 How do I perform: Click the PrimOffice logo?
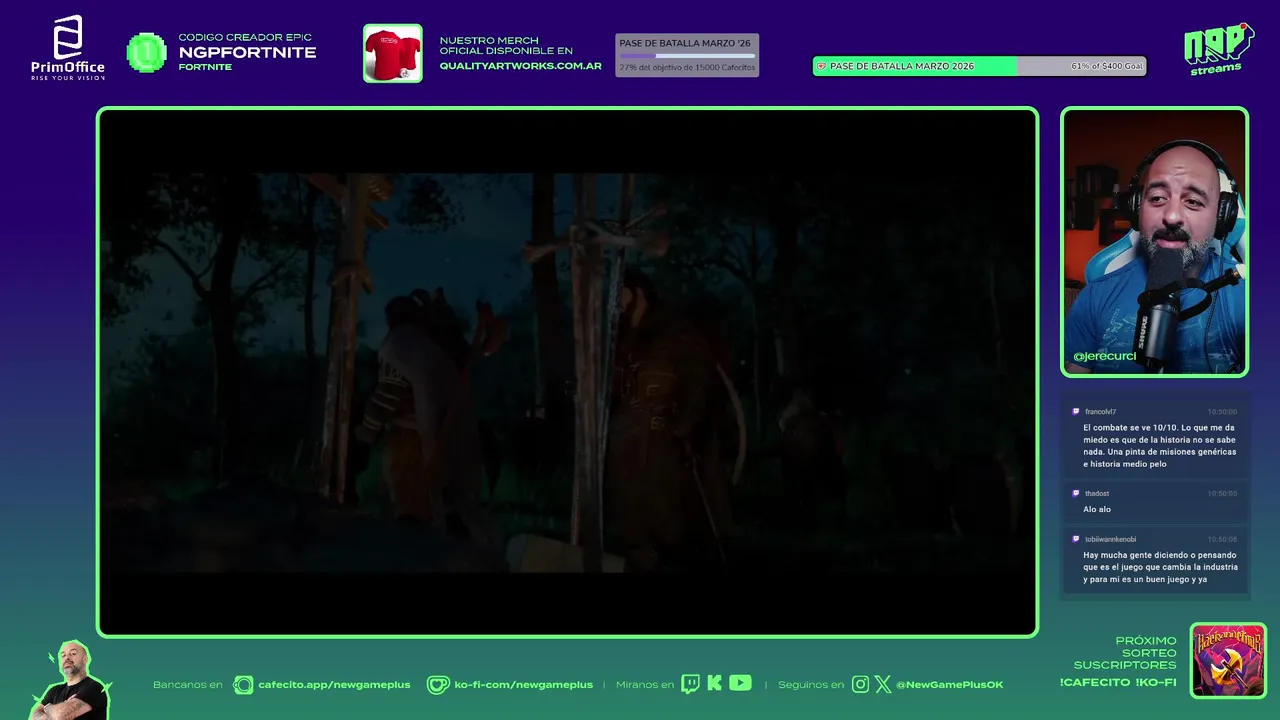coord(67,48)
